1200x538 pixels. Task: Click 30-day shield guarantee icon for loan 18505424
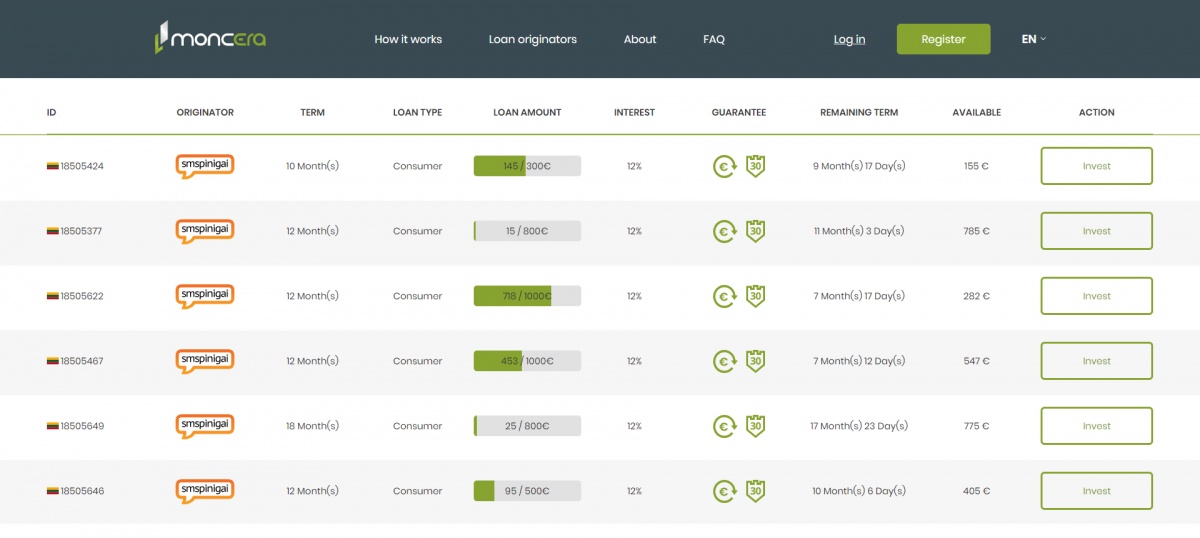click(x=756, y=166)
